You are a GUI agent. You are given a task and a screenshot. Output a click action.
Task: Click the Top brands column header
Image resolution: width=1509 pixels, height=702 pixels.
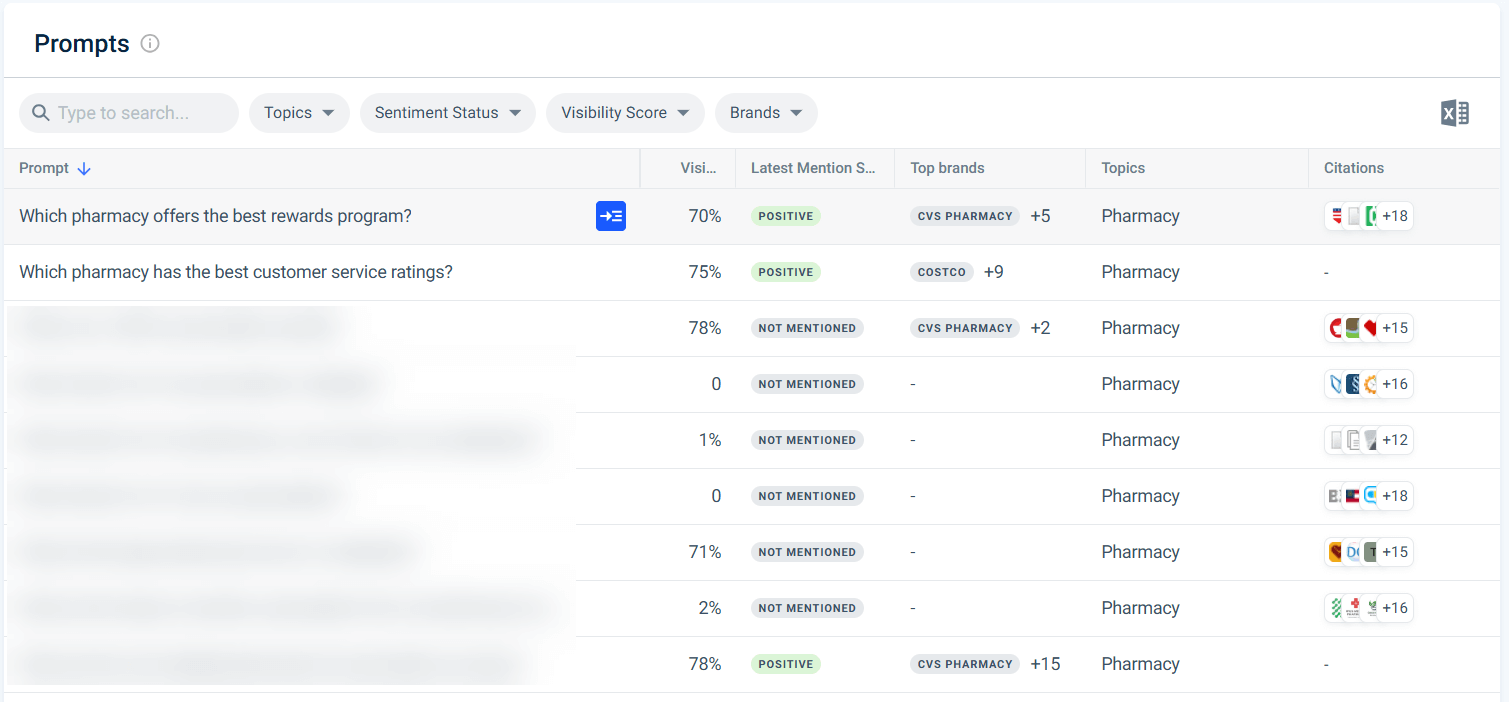(x=947, y=168)
